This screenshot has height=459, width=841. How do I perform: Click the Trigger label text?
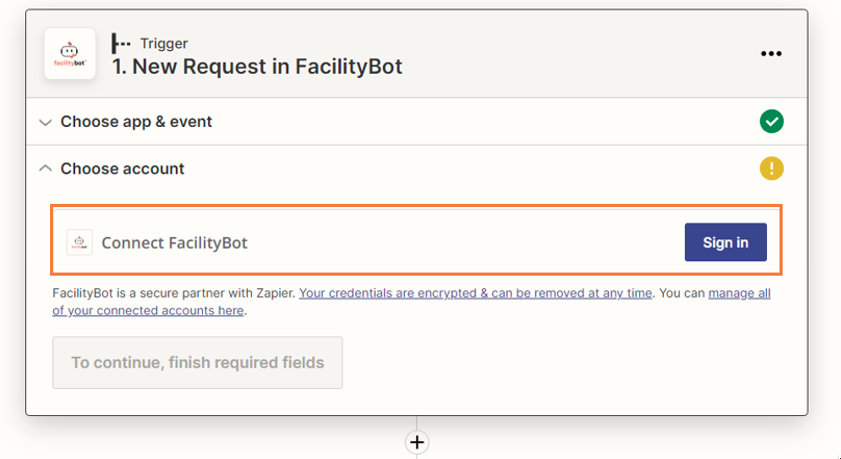164,43
